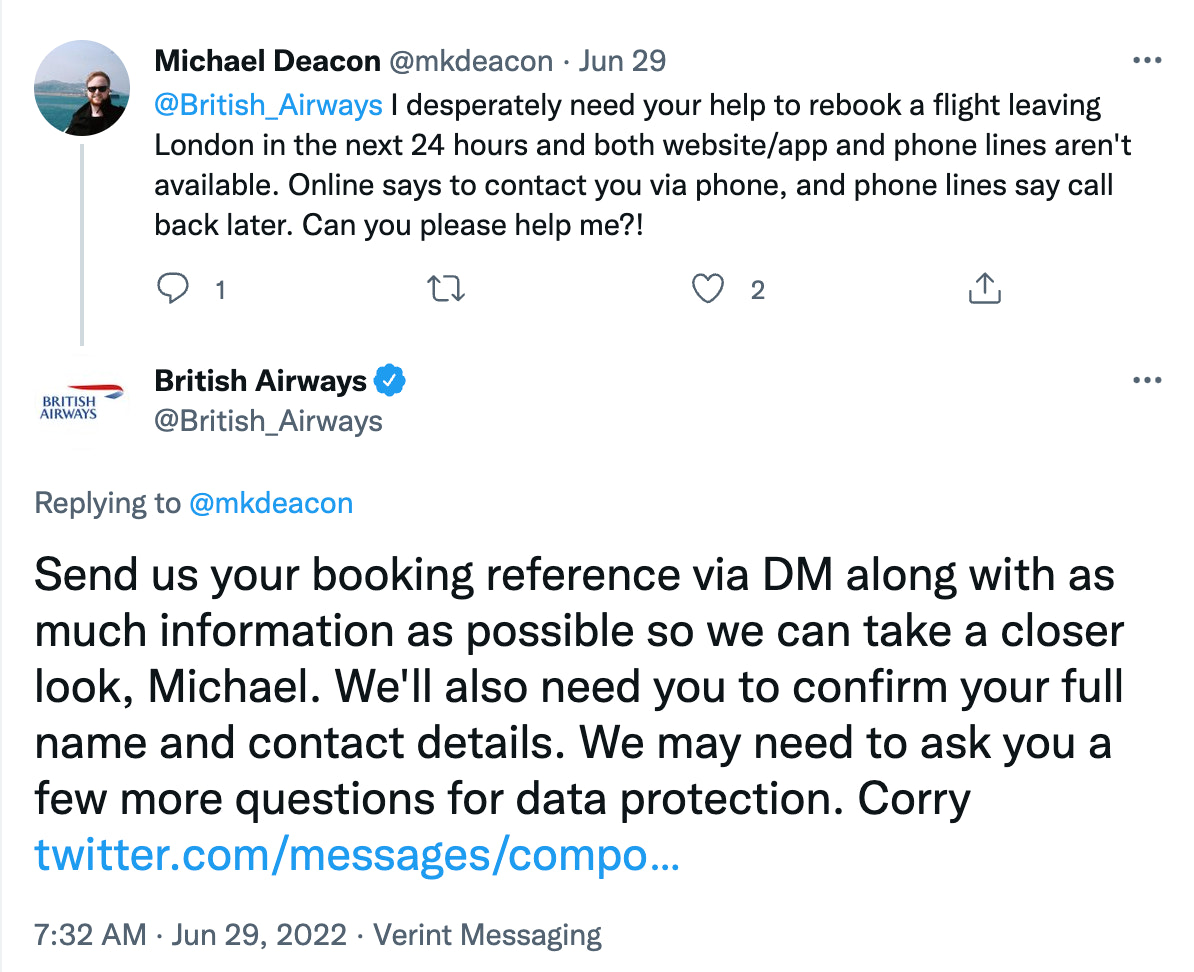Viewport: 1194px width, 972px height.
Task: Open the three-dot menu on British Airways reply
Action: click(x=1147, y=379)
